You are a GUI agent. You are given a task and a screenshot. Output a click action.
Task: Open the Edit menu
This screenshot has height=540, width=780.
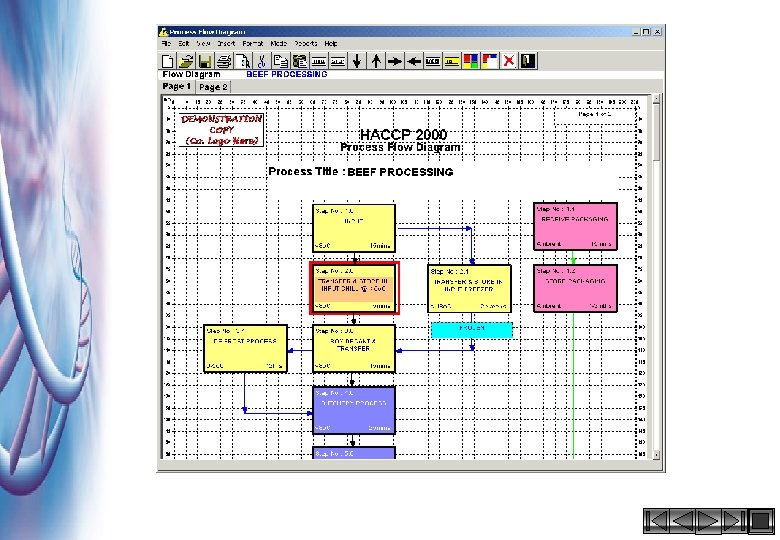tap(184, 43)
